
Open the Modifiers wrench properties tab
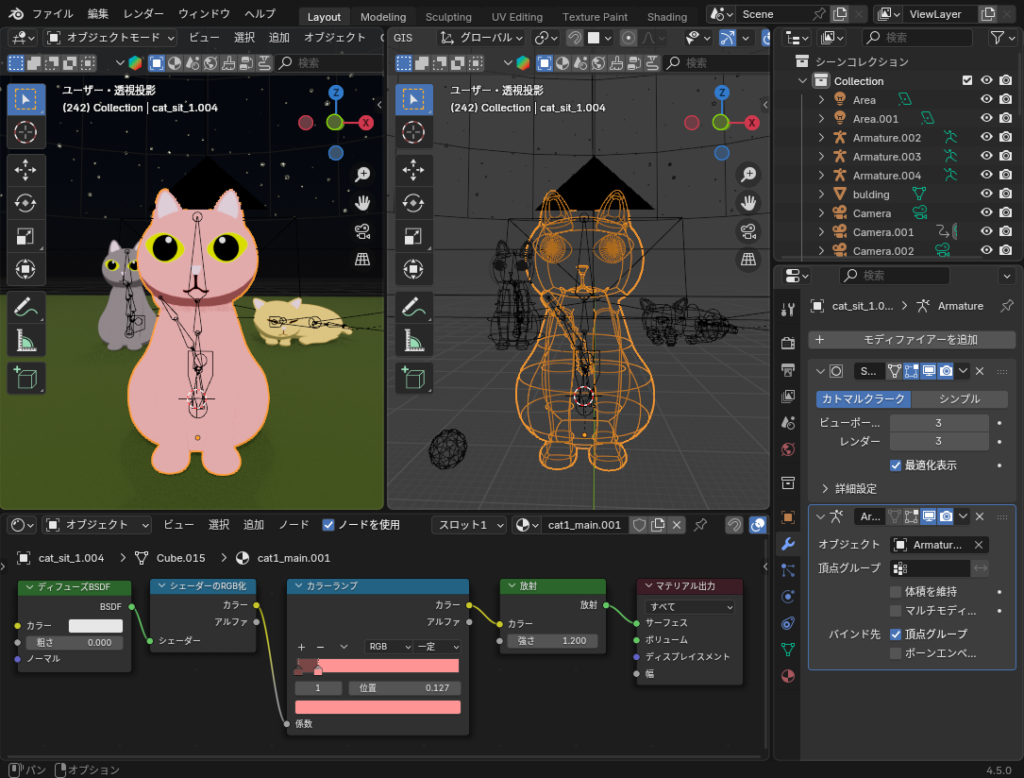click(788, 544)
